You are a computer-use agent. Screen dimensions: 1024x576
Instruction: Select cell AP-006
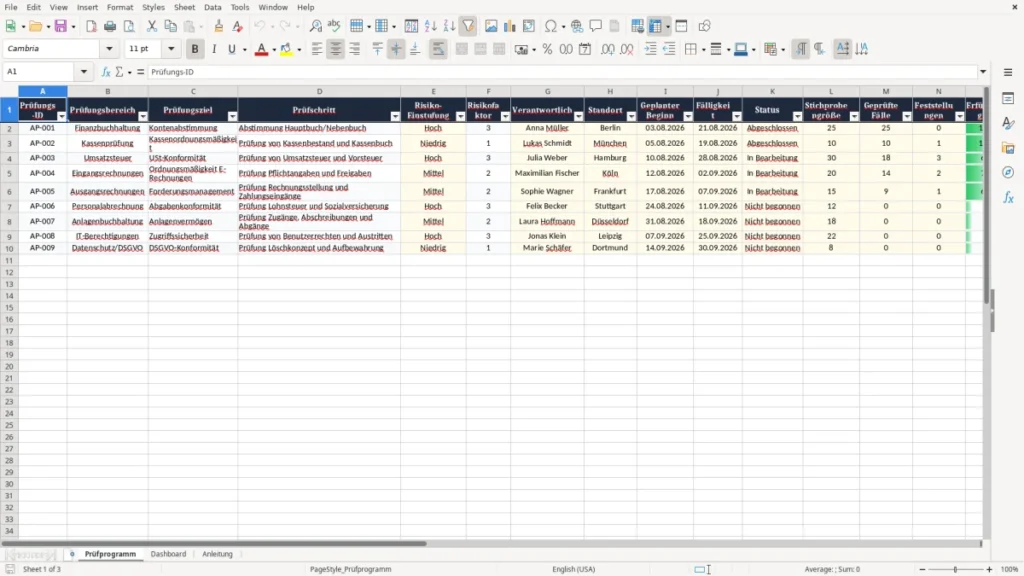coord(42,206)
